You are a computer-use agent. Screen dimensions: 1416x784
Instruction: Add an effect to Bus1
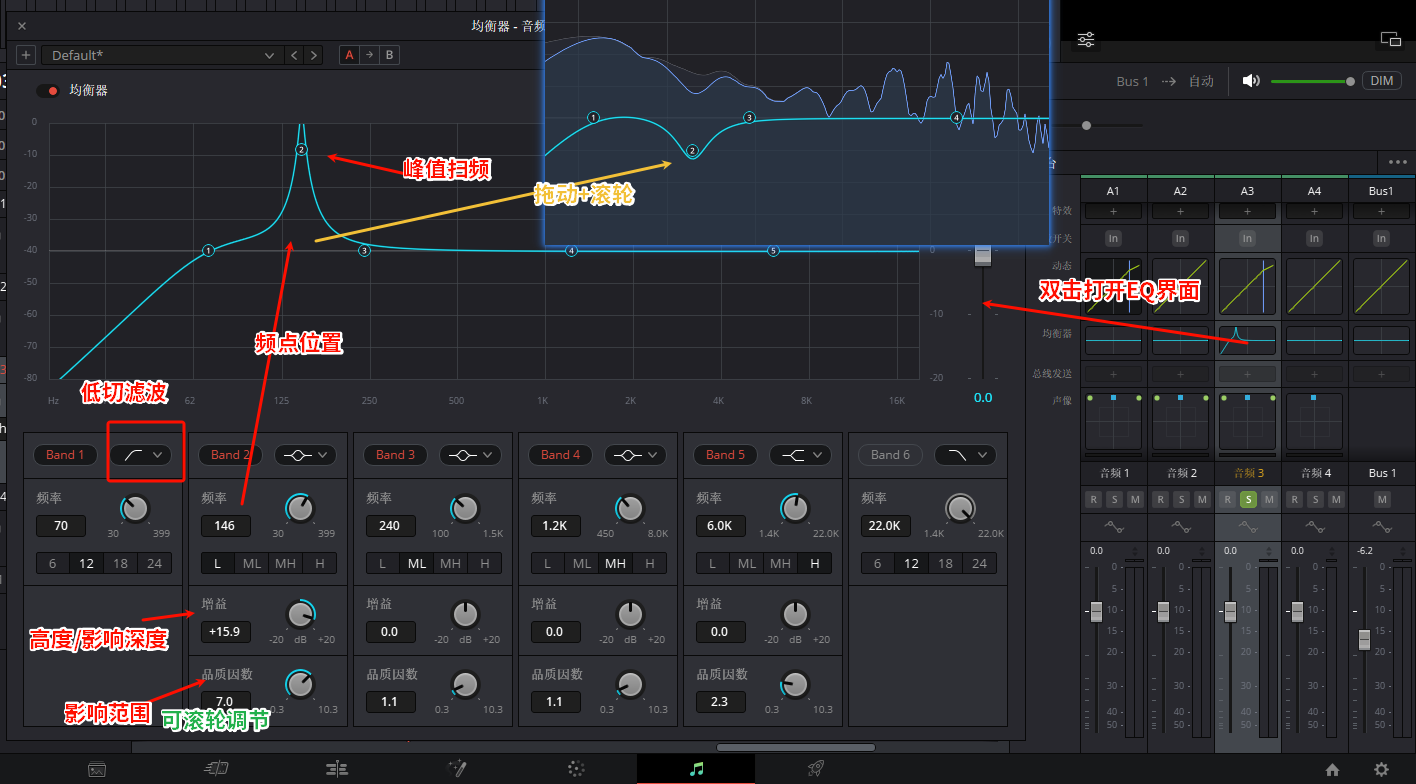(x=1381, y=212)
